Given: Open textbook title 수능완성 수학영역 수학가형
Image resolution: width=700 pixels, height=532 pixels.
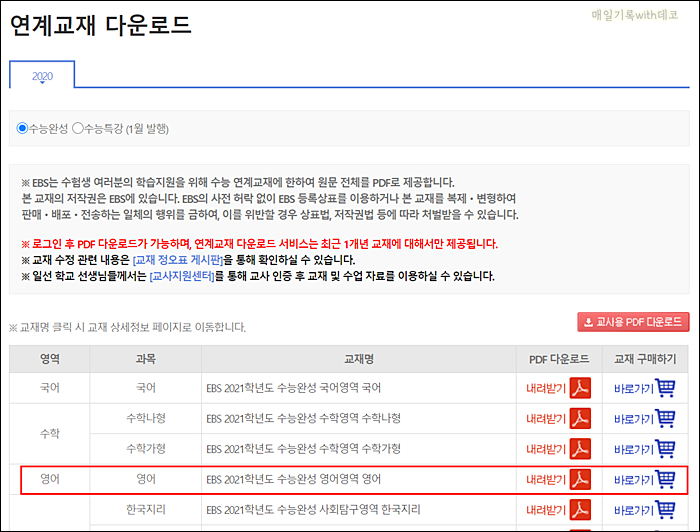Looking at the screenshot, I should 304,449.
